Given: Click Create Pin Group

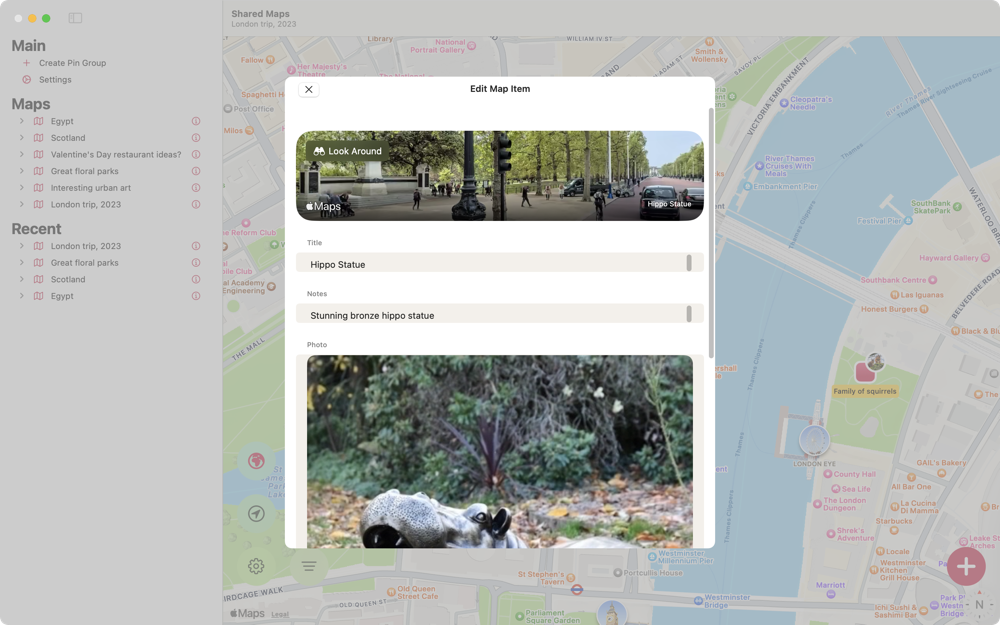Looking at the screenshot, I should click(x=73, y=63).
